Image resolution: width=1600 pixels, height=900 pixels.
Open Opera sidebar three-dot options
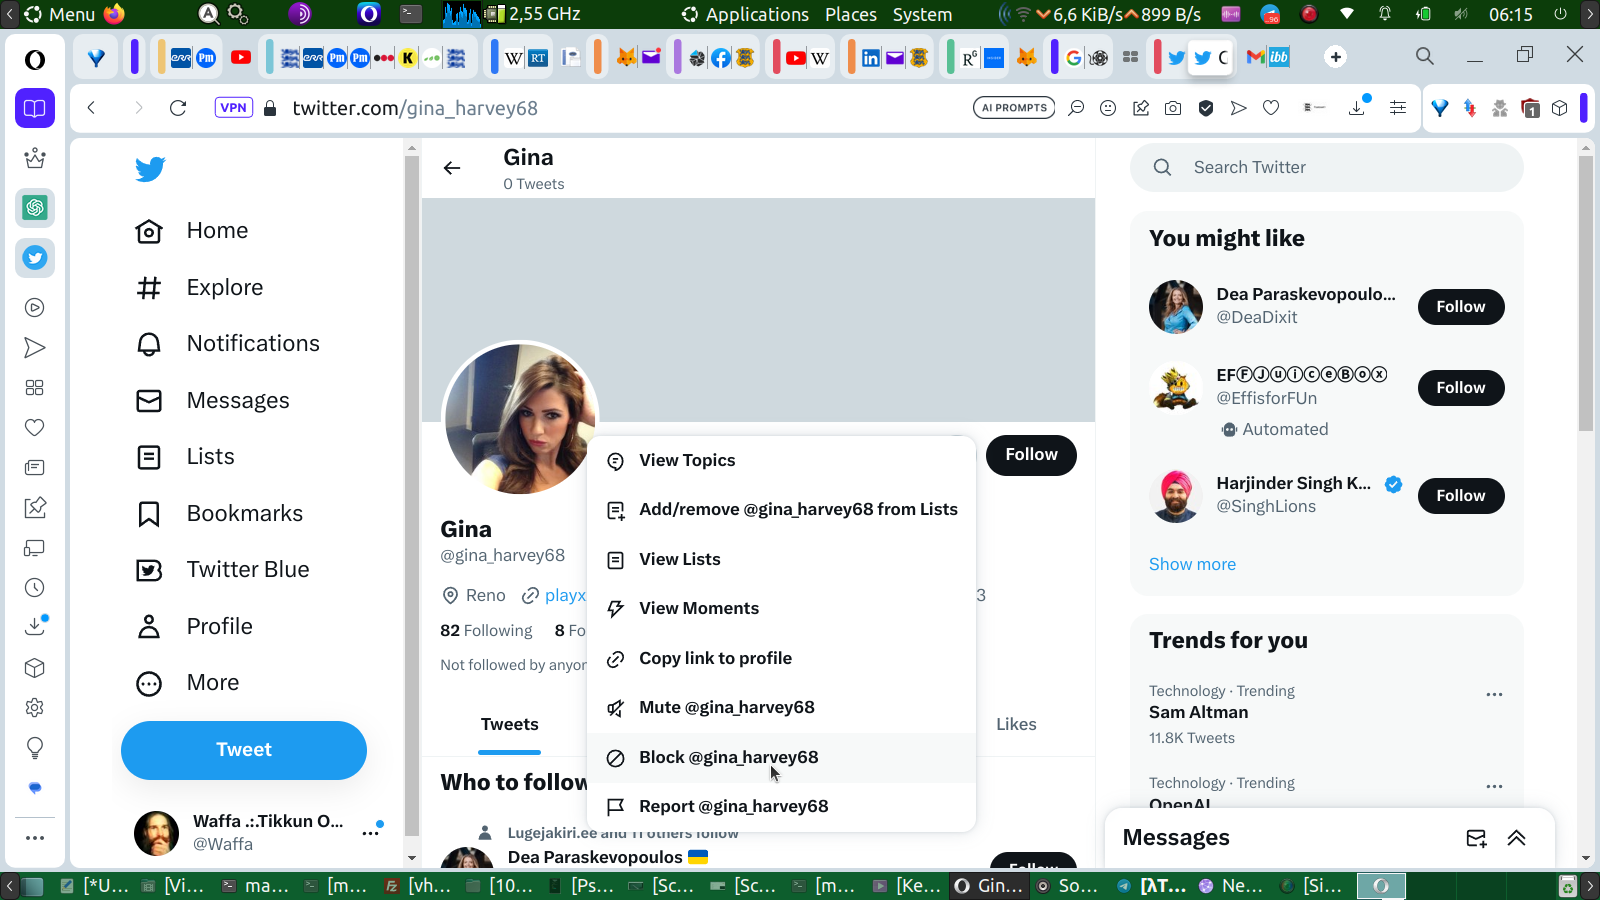[35, 838]
